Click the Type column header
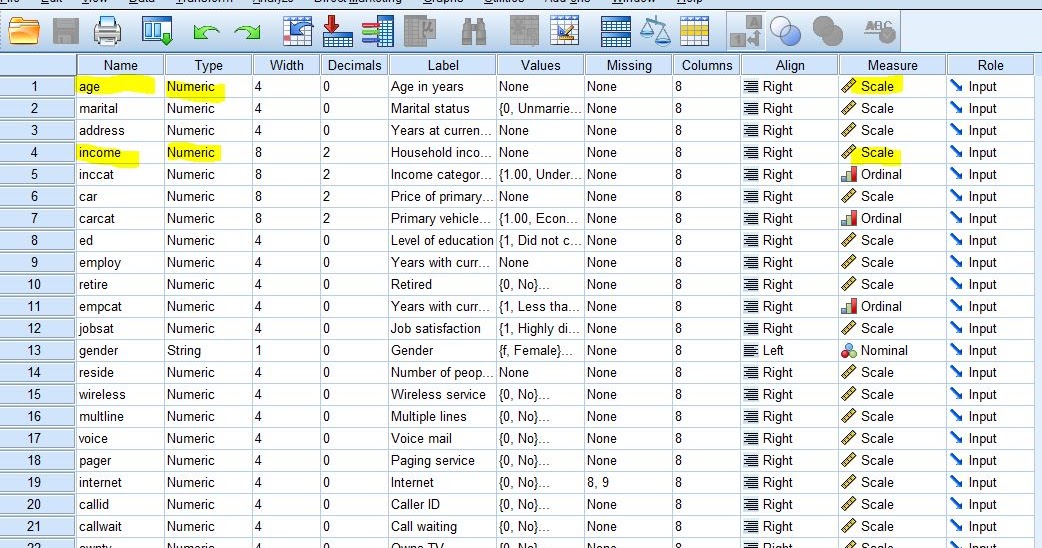 pos(208,65)
